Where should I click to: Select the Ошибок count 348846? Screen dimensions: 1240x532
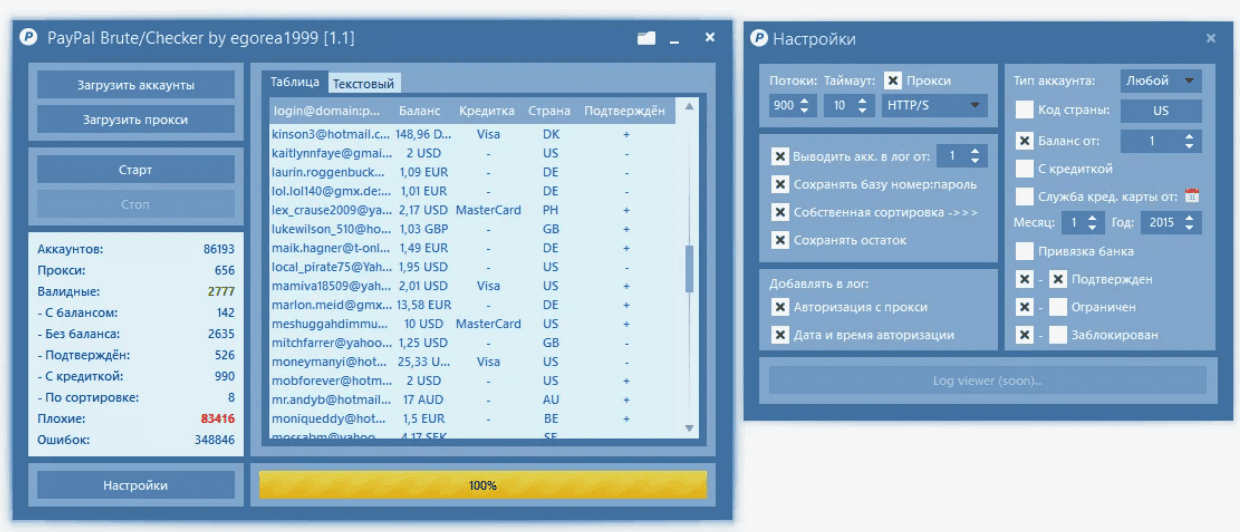(215, 439)
